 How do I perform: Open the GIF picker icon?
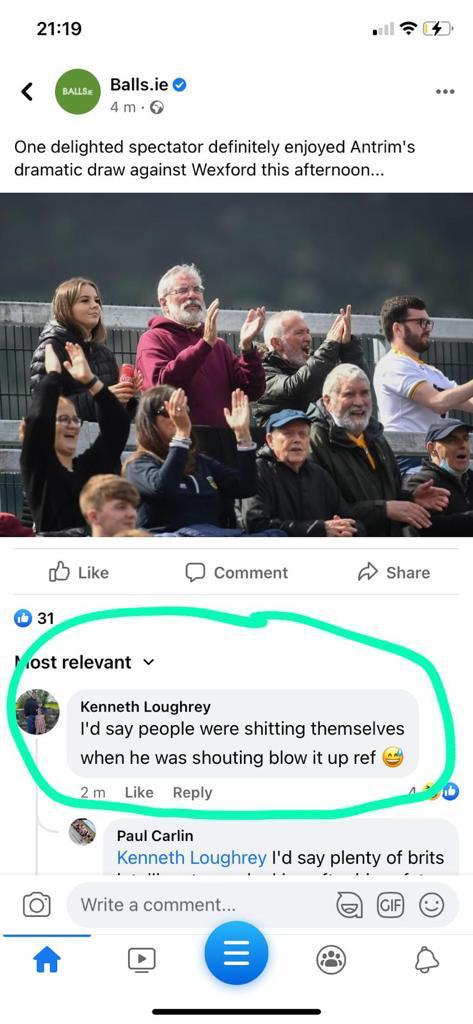(389, 904)
